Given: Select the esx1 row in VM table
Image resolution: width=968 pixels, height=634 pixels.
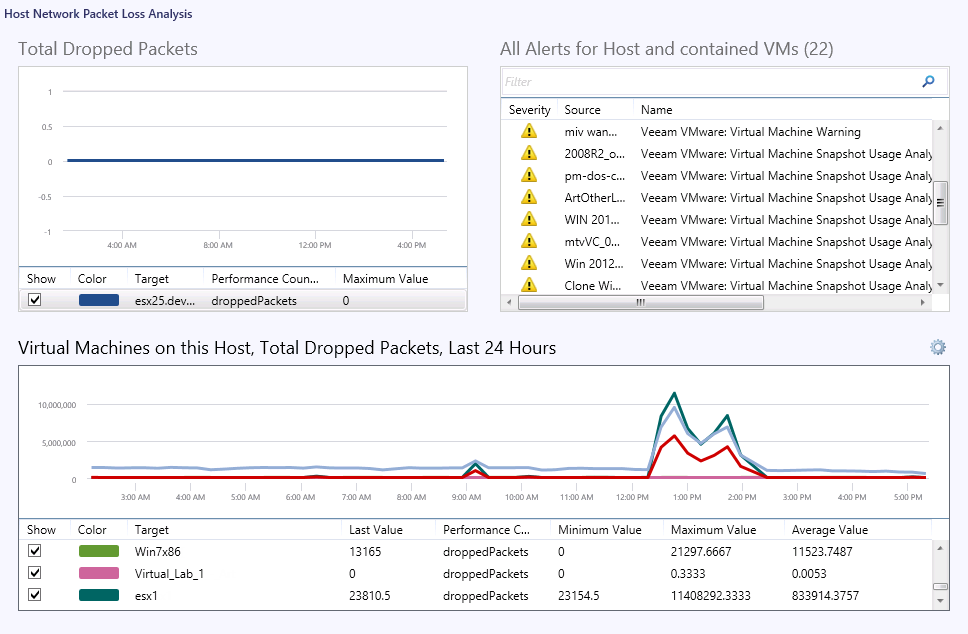Looking at the screenshot, I should pyautogui.click(x=300, y=596).
